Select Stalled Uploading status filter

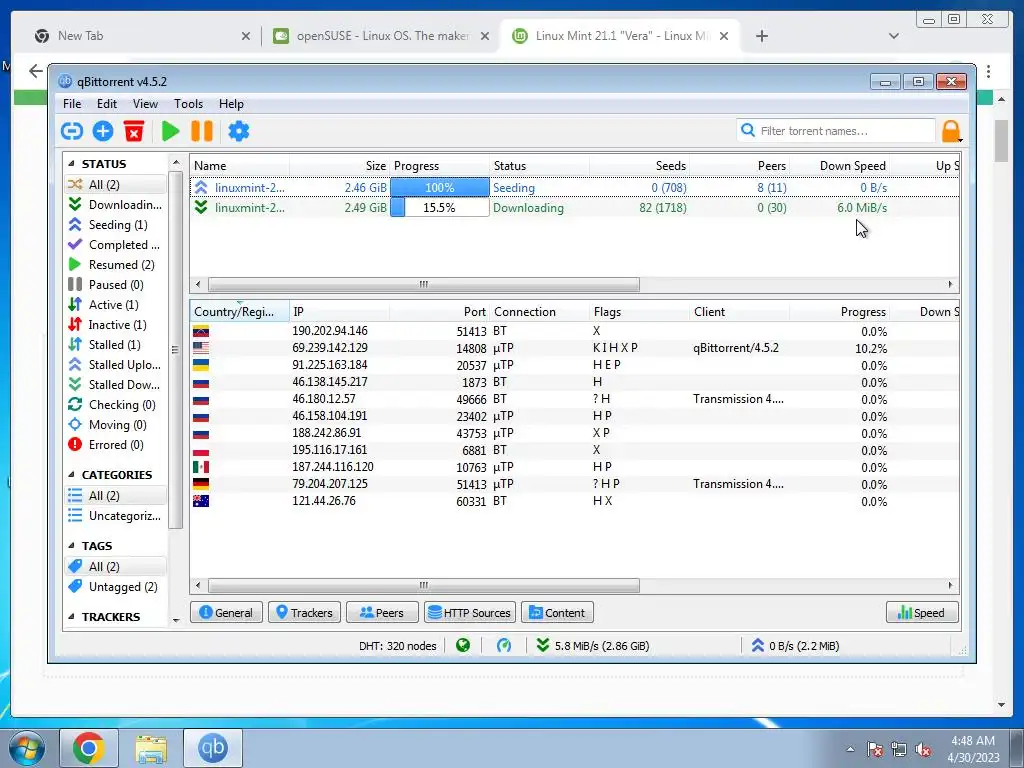[x=115, y=365]
